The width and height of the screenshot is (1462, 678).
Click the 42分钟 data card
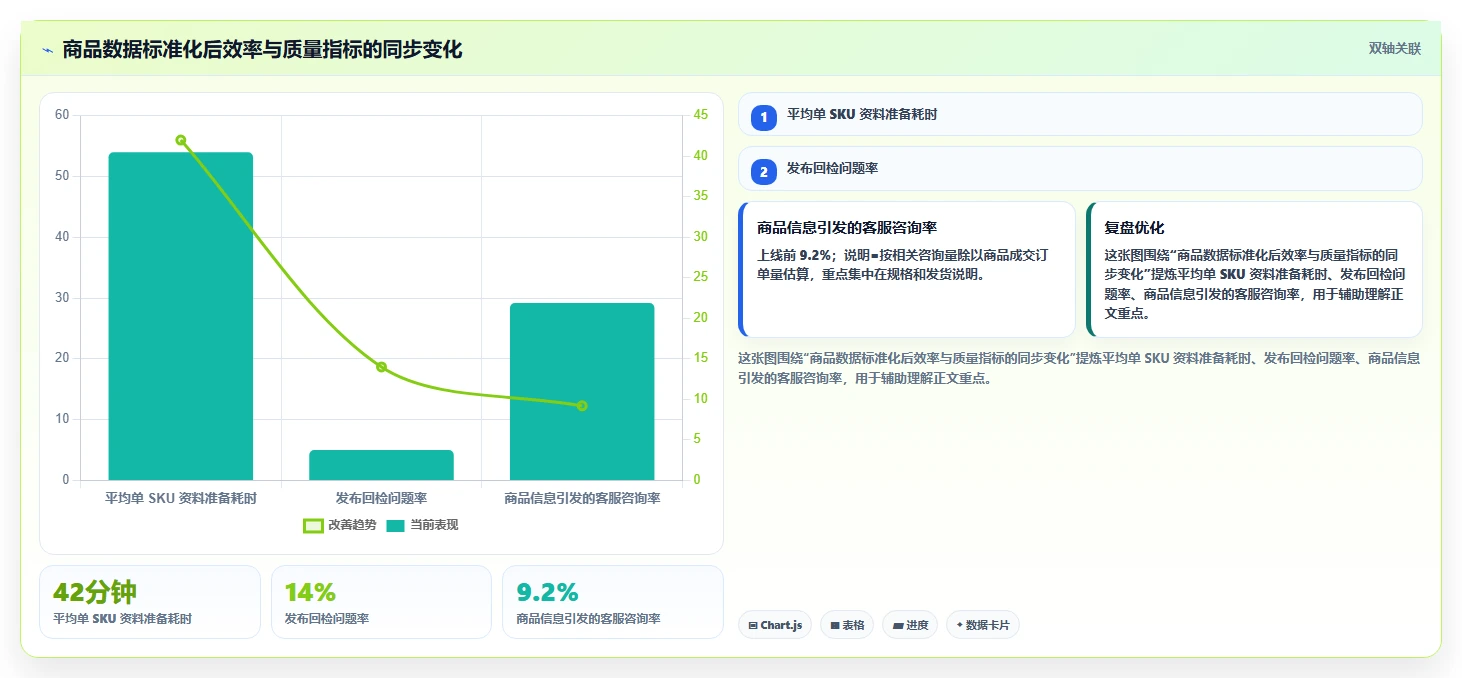click(x=150, y=602)
